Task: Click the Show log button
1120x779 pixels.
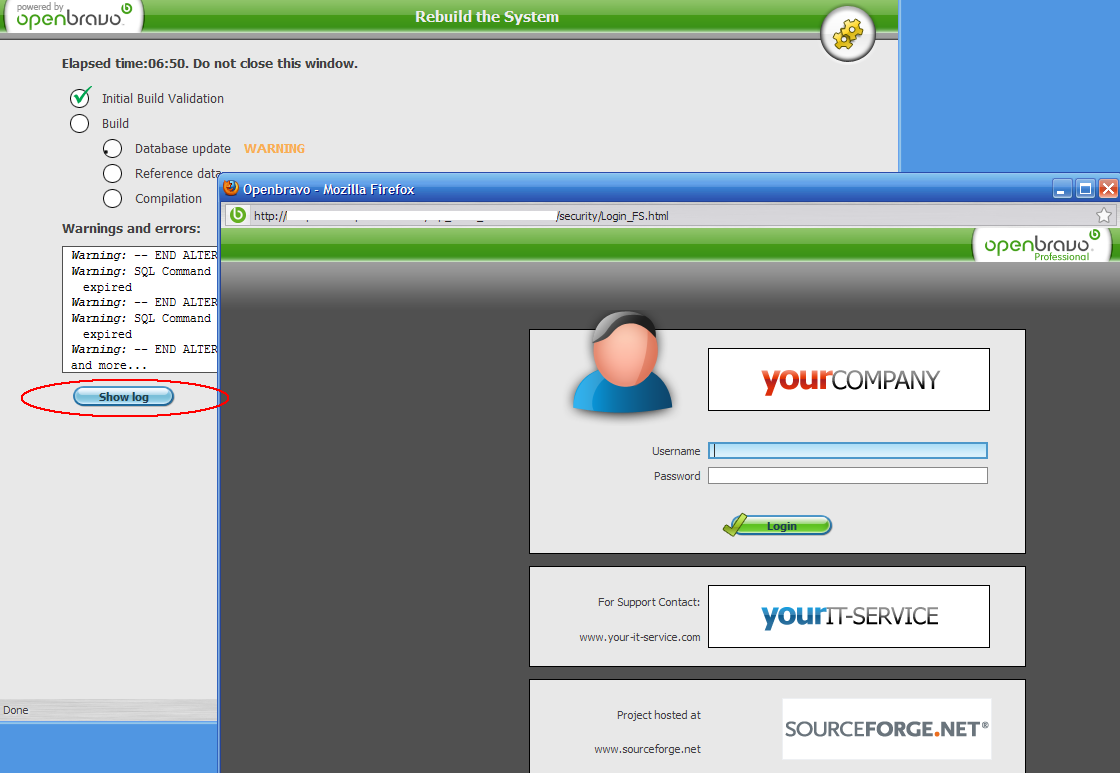Action: click(x=124, y=397)
